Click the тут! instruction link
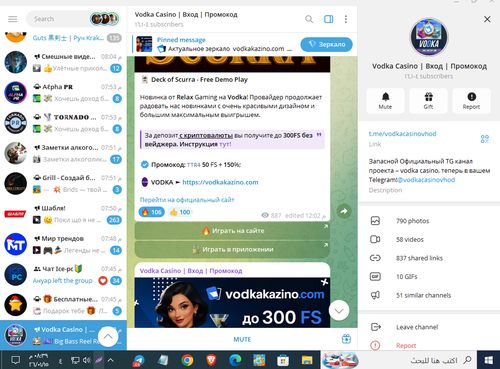The height and width of the screenshot is (369, 500). 225,144
